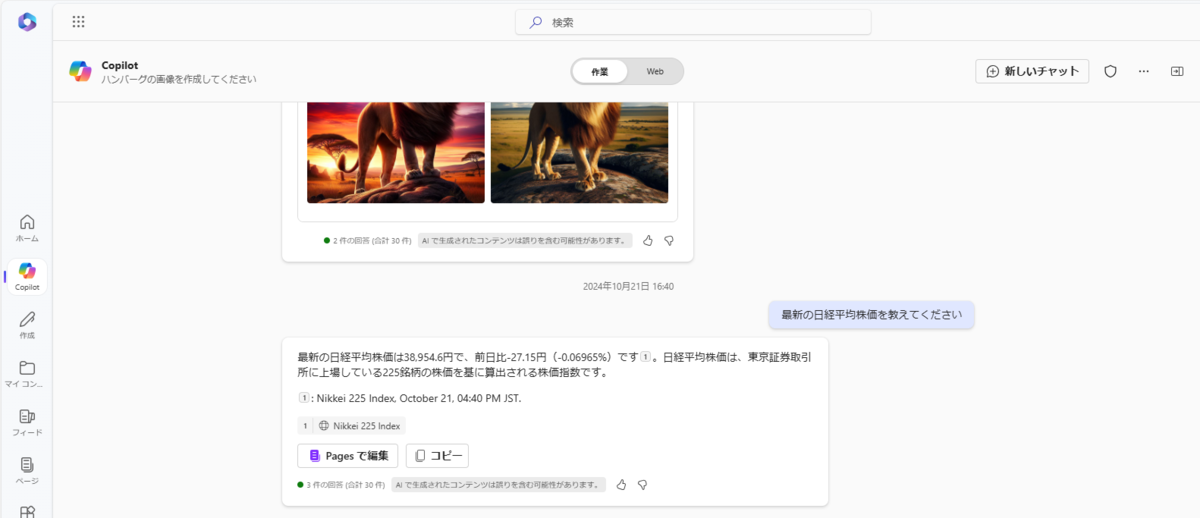This screenshot has height=518, width=1200.
Task: Toggle the side panel icon at top right
Action: (1177, 71)
